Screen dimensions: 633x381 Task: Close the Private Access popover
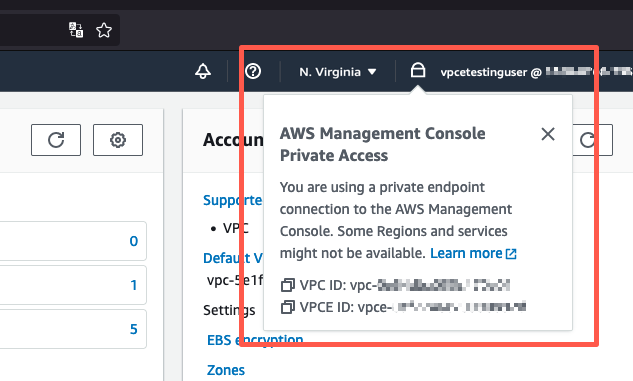[x=548, y=134]
